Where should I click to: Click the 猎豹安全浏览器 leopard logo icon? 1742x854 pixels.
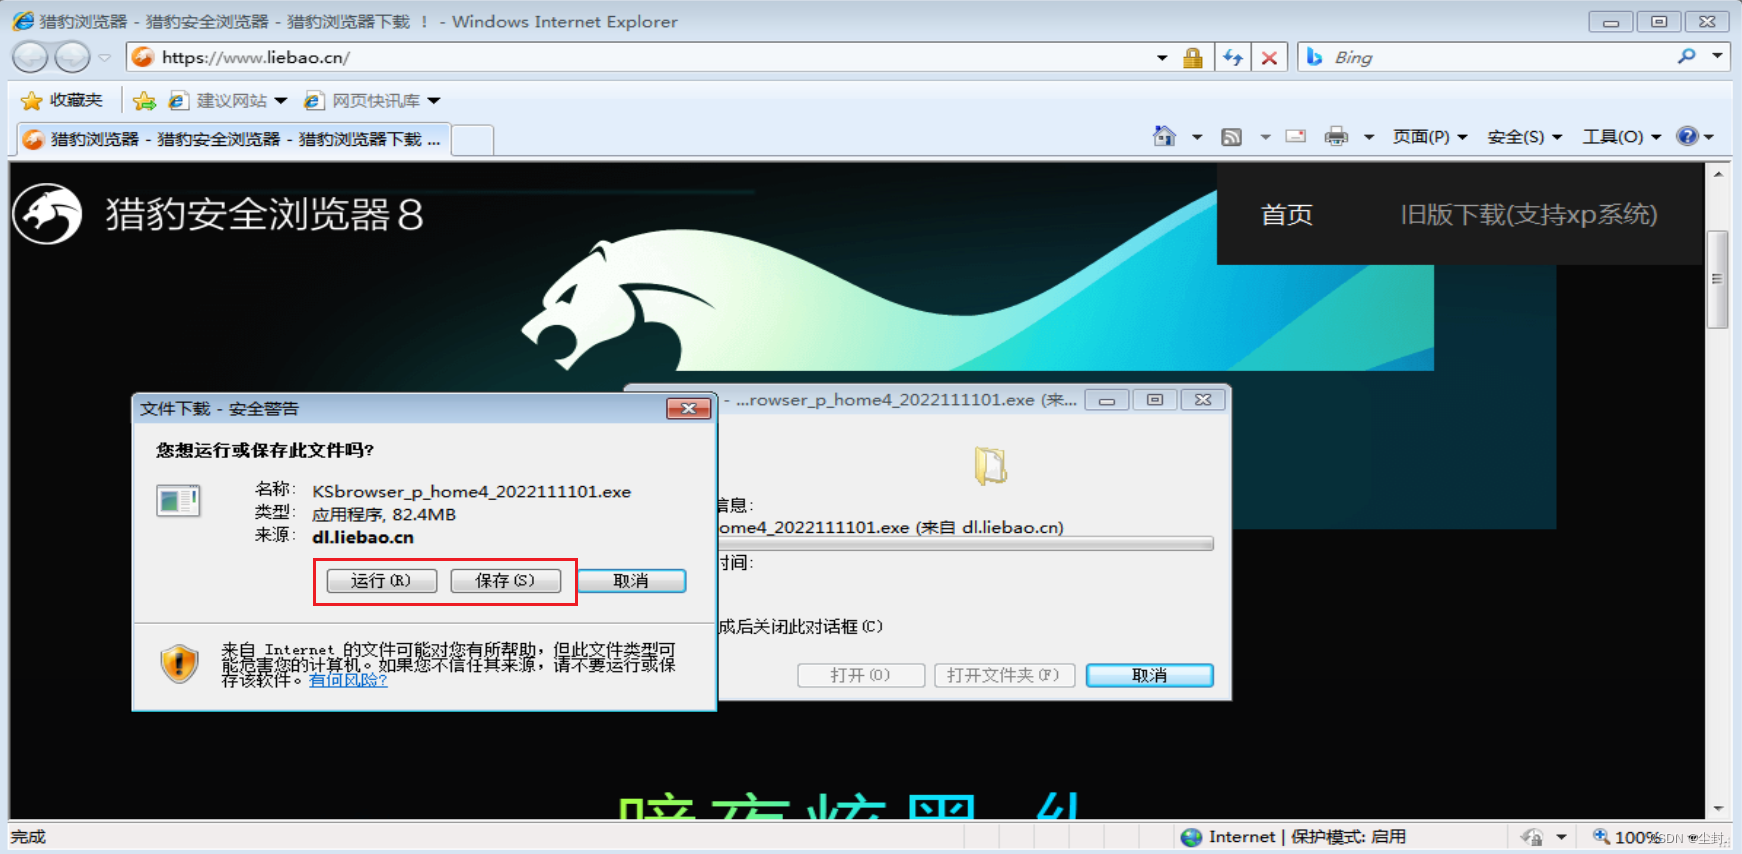(47, 214)
